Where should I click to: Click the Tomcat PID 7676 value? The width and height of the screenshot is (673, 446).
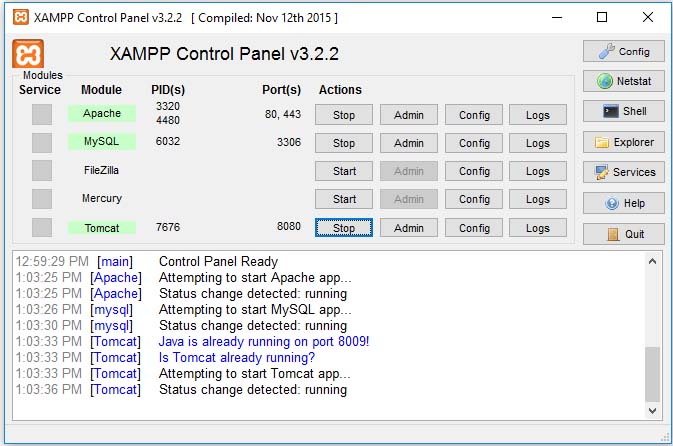click(168, 227)
